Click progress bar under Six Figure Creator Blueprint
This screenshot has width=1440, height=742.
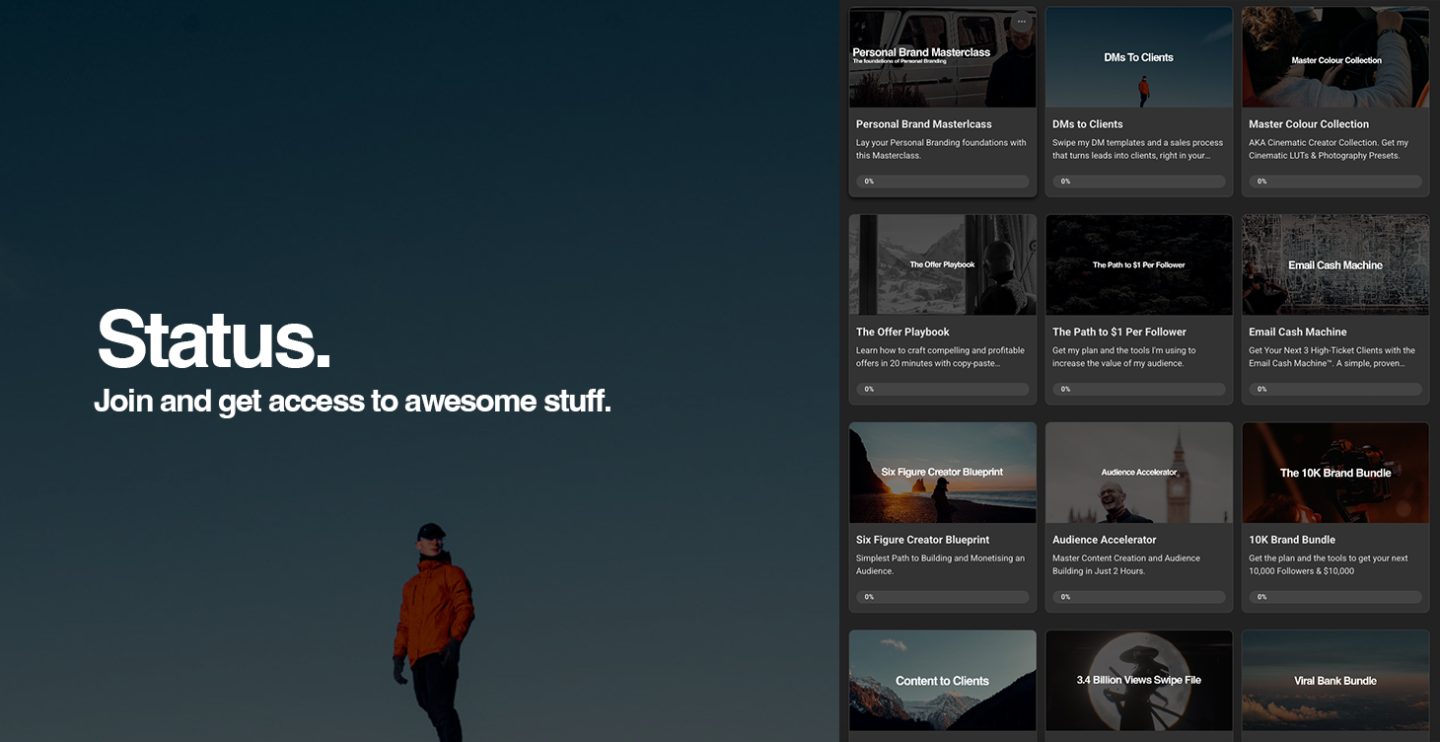click(942, 597)
